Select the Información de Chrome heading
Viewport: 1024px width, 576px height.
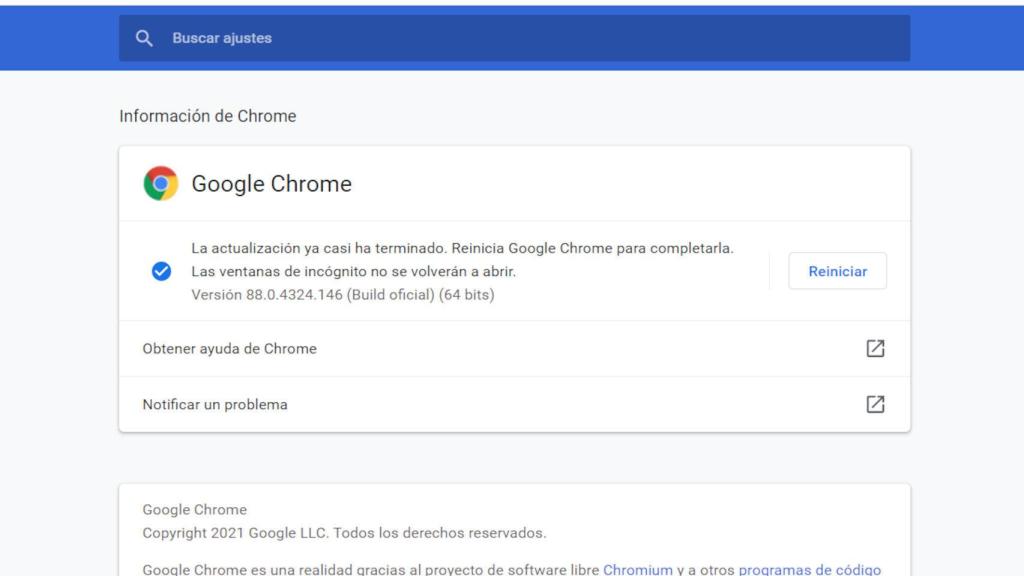206,116
